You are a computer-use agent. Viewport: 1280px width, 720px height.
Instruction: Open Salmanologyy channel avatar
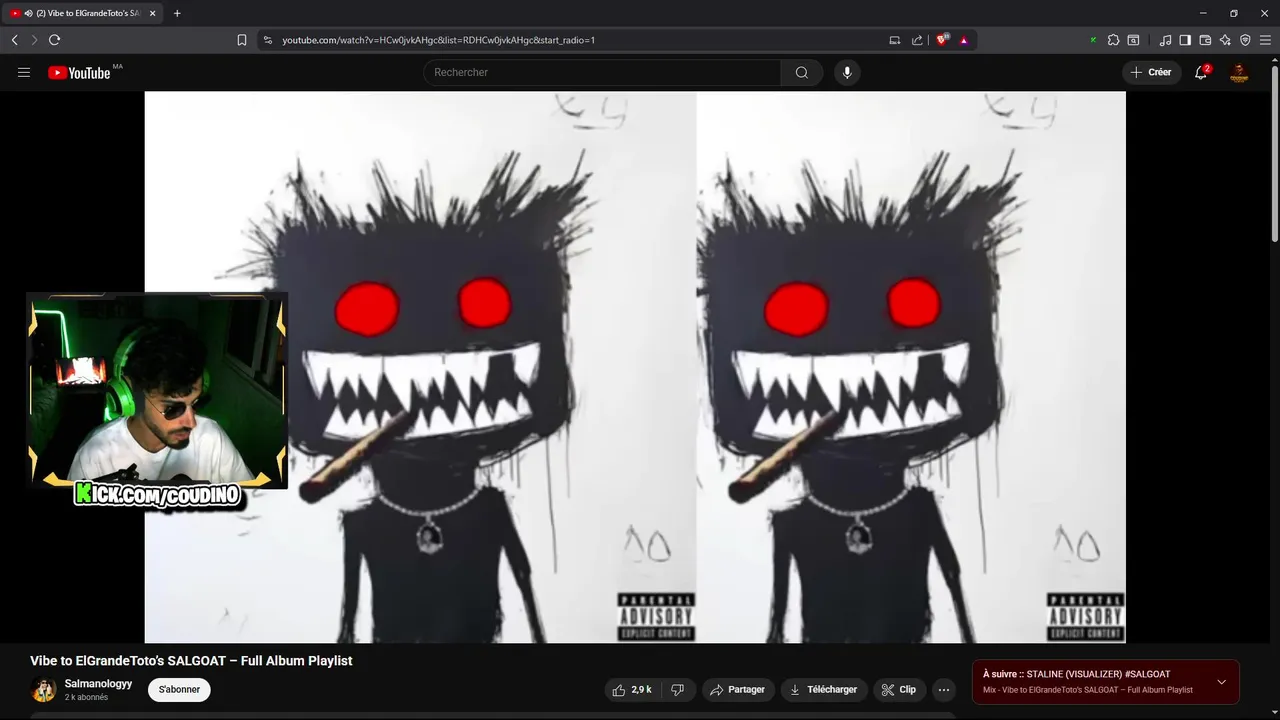pos(43,689)
